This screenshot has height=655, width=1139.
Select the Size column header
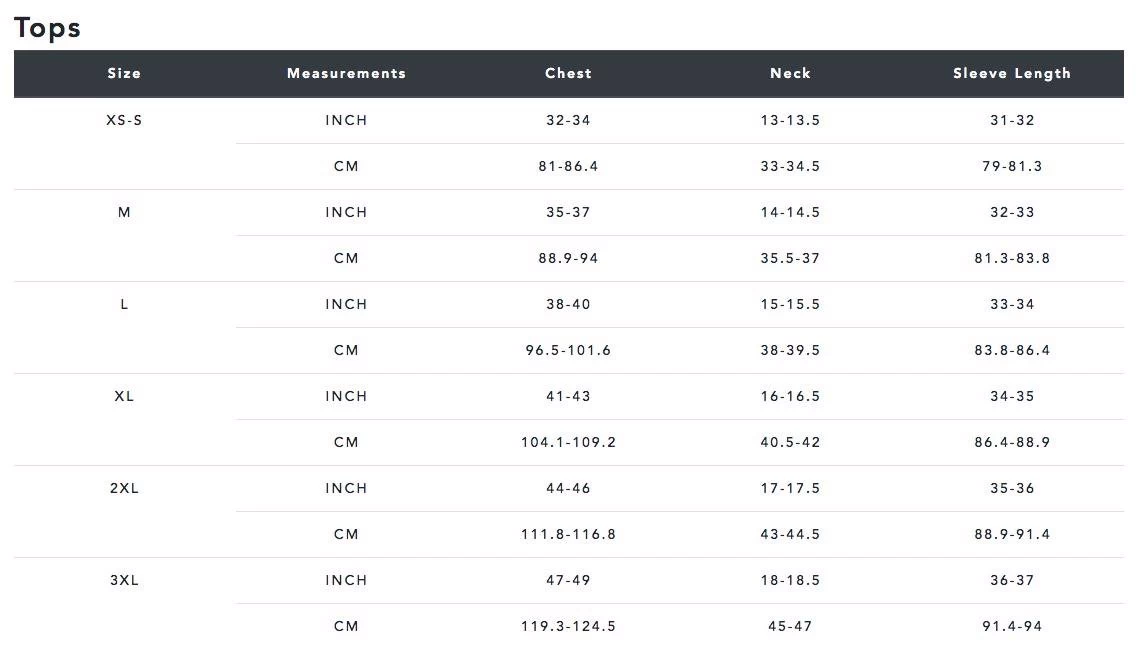(124, 73)
